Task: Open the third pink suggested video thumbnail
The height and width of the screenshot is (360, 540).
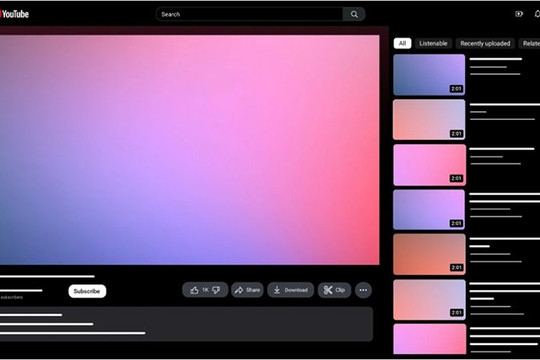Action: [429, 165]
